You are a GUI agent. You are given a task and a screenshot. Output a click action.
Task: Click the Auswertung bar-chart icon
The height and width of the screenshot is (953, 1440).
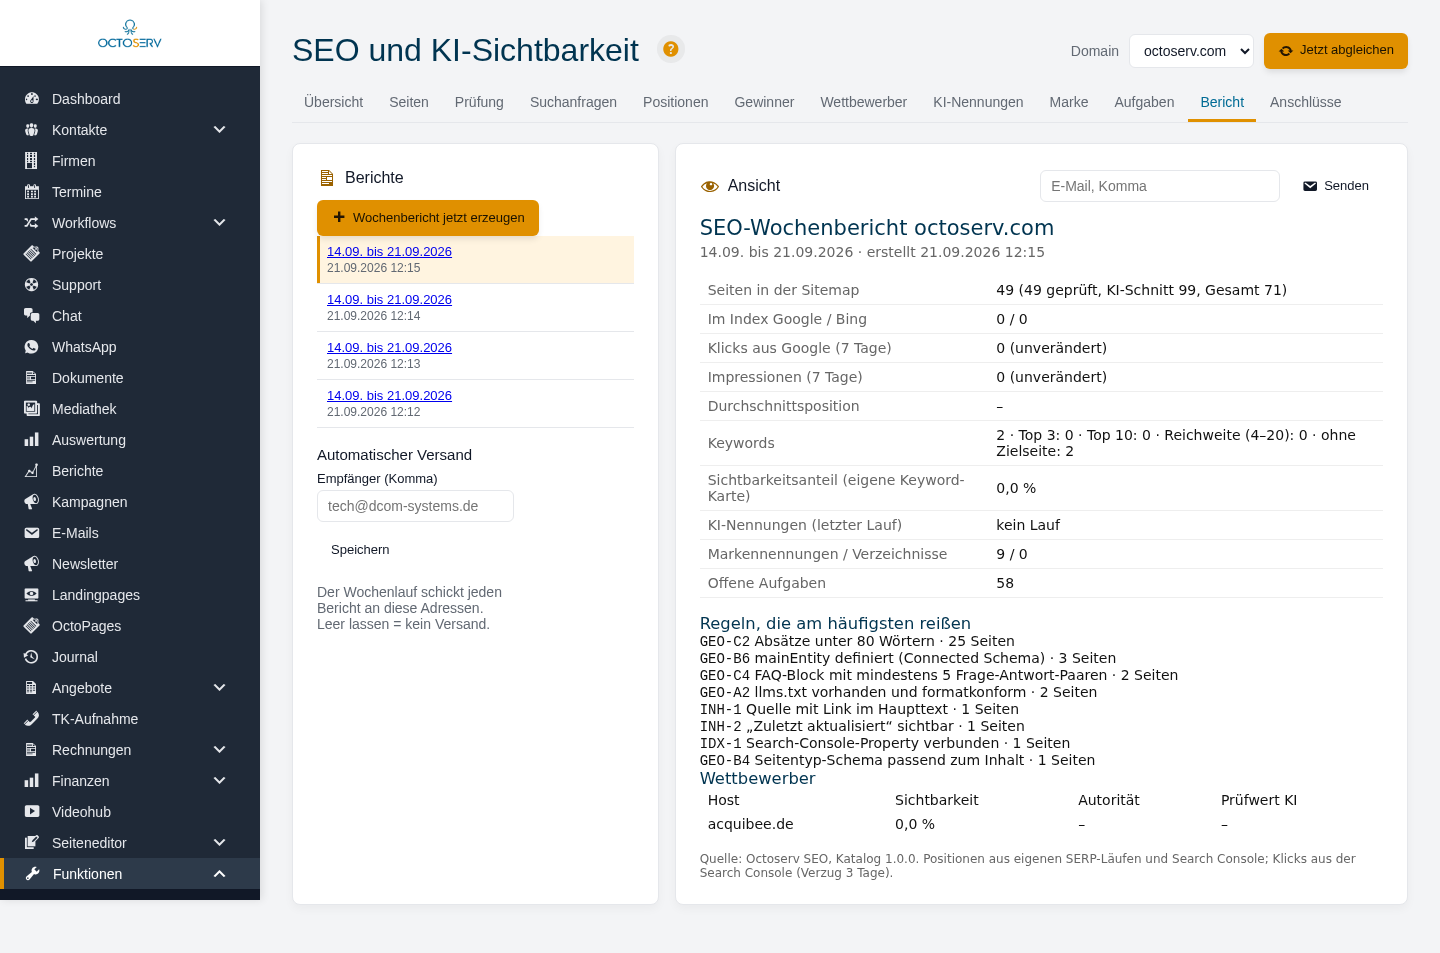[32, 440]
